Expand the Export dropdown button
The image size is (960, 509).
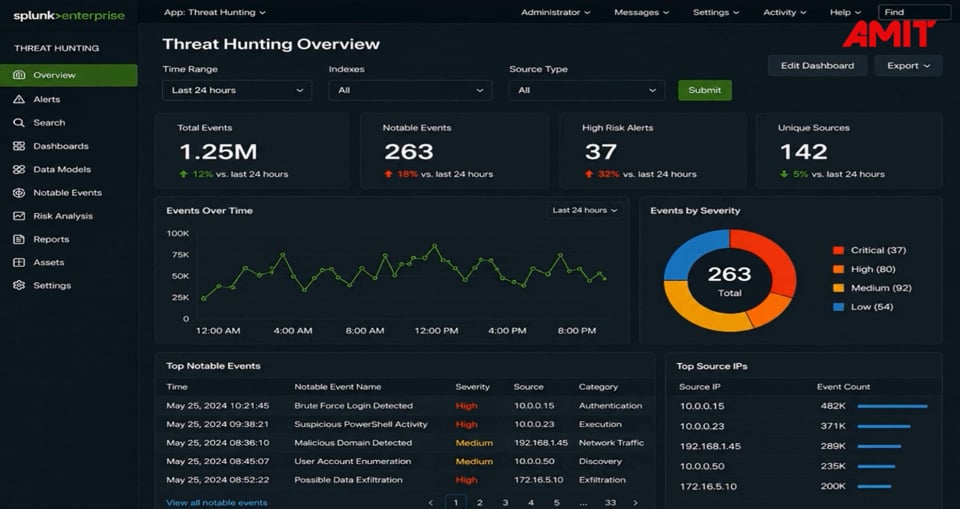[908, 66]
